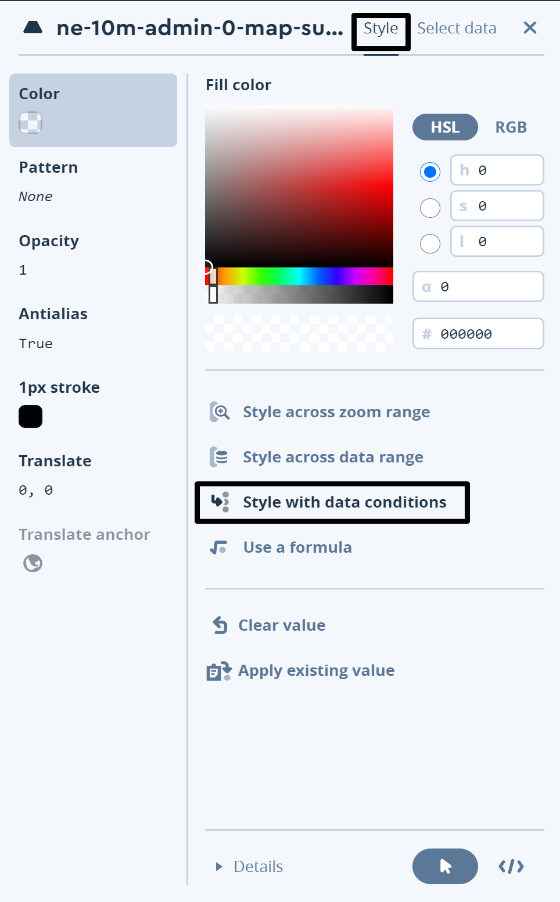Click the data conditions branching icon
This screenshot has height=902, width=560.
[x=219, y=502]
